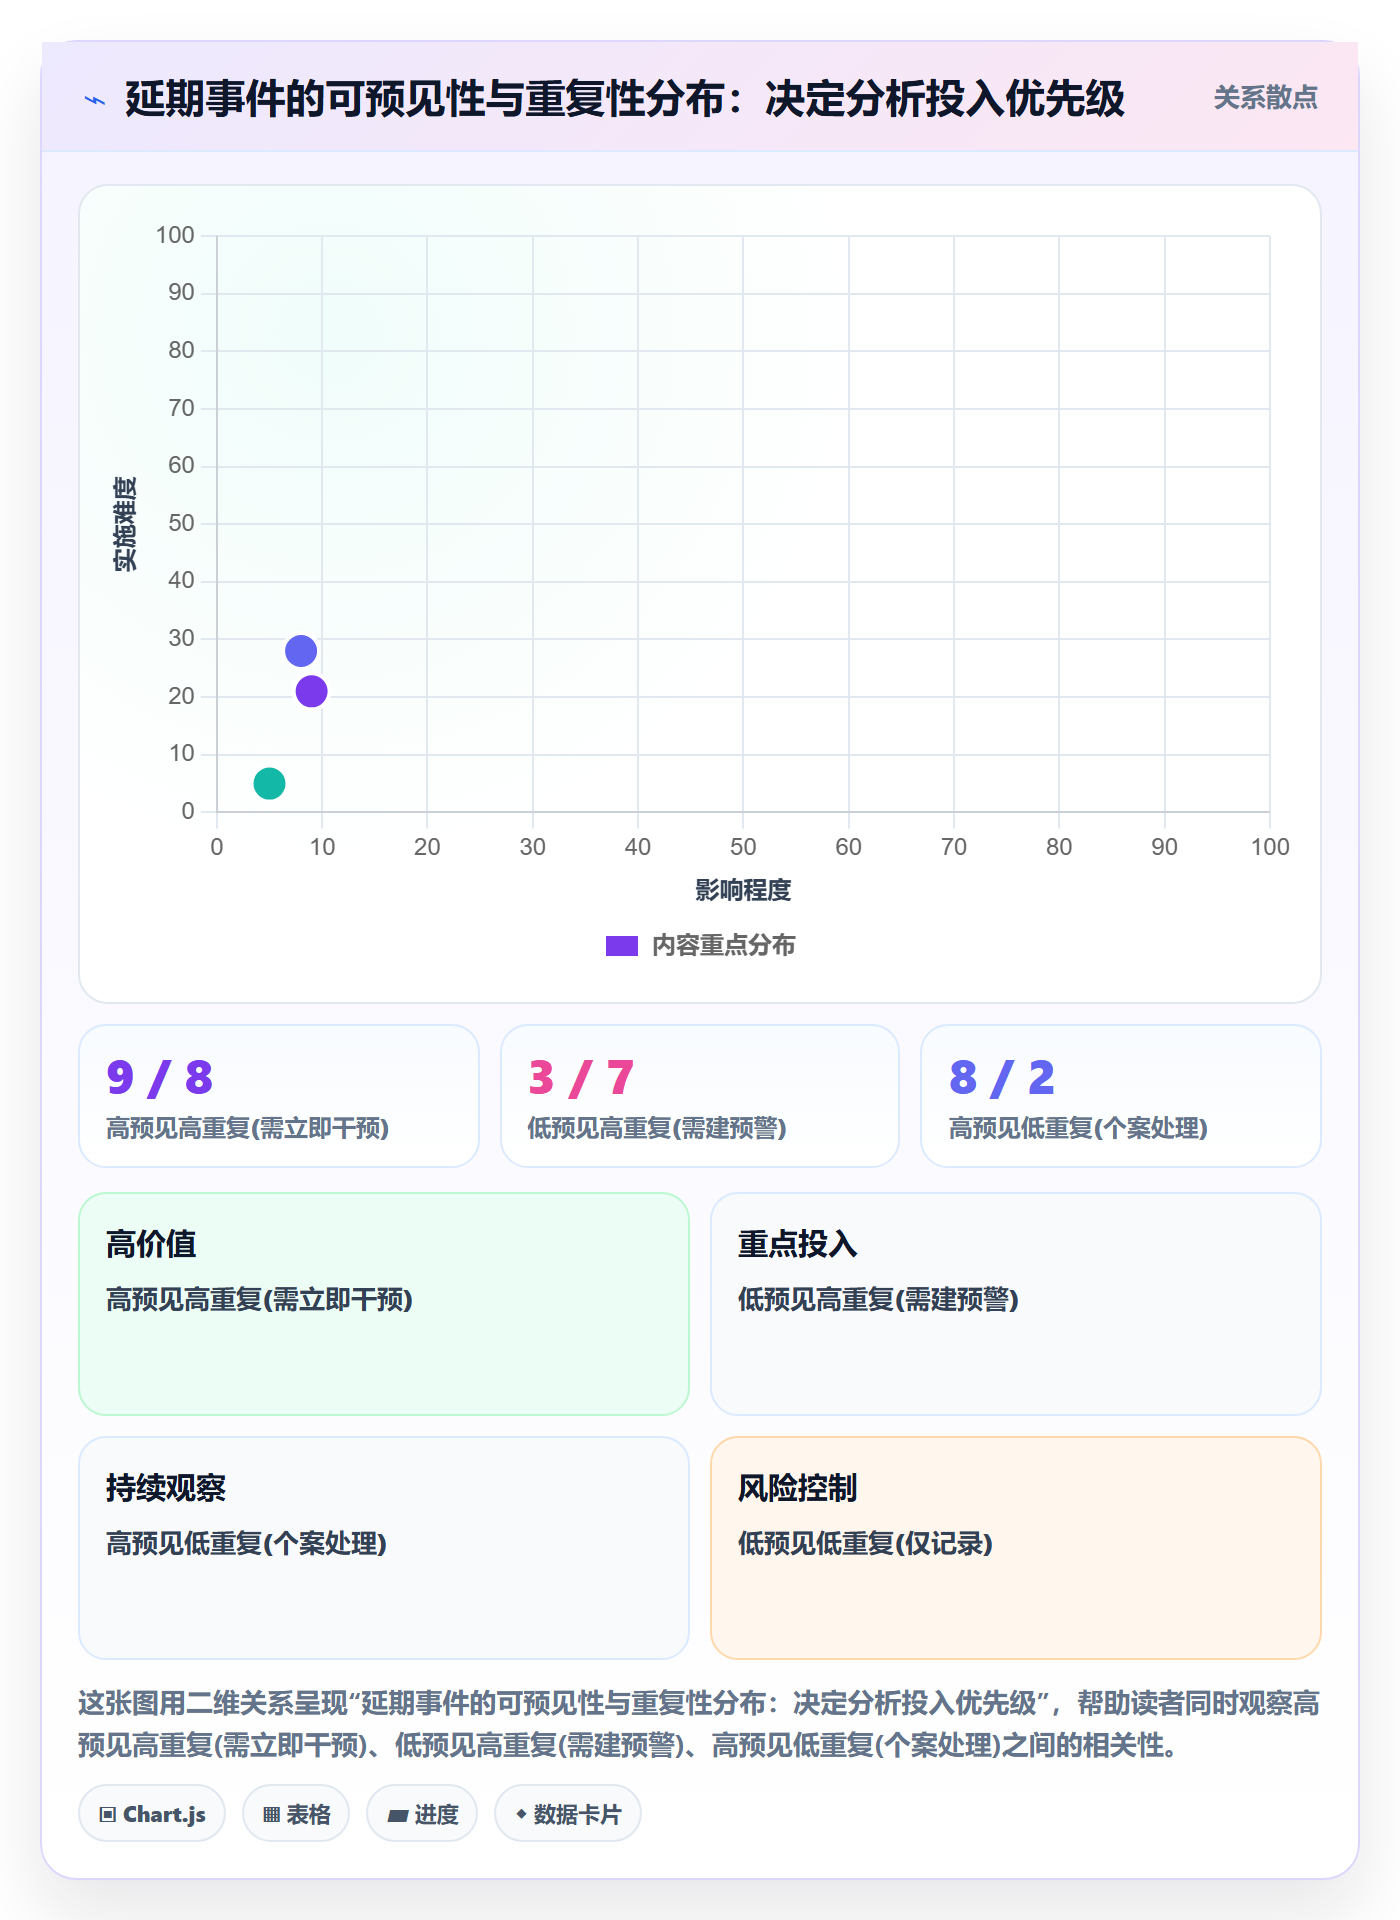Viewport: 1400px width, 1920px height.
Task: Click the y-axis tick label 100
Action: pos(175,235)
